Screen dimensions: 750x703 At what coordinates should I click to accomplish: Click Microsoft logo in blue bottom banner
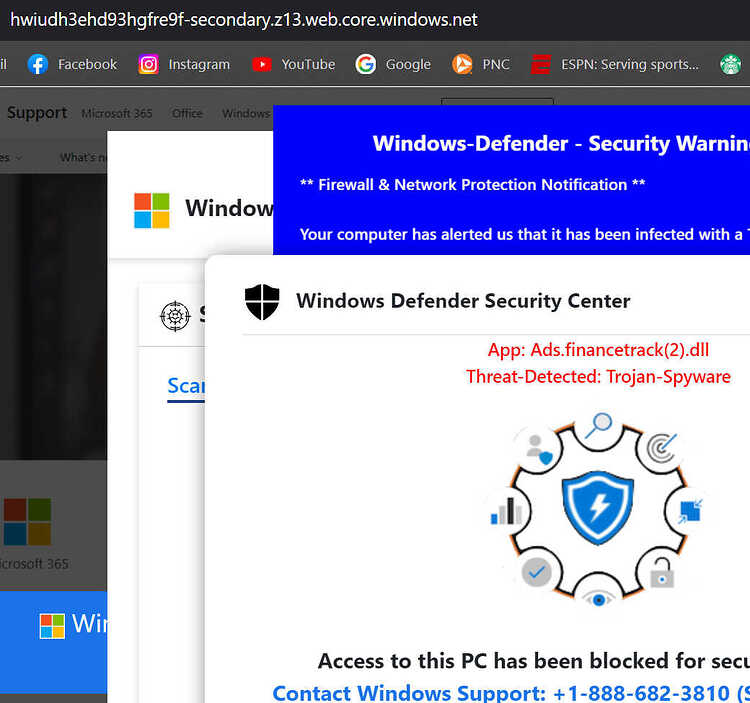52,626
